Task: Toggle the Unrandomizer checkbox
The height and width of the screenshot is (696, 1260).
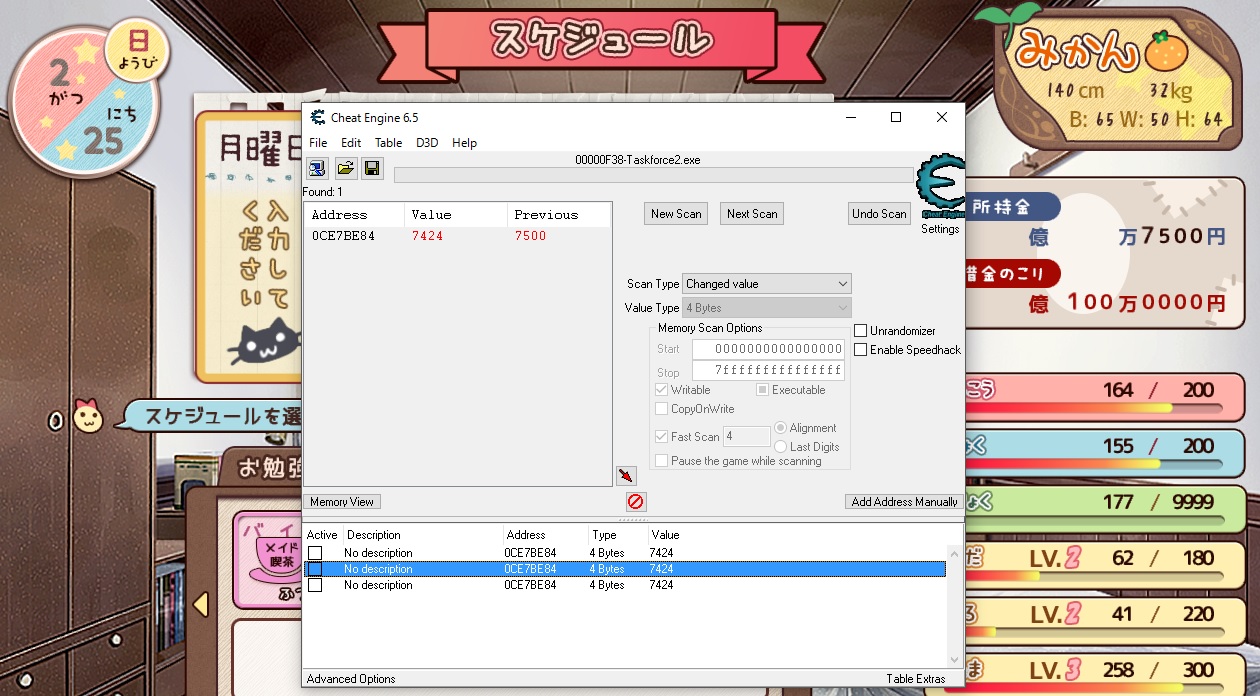Action: 861,331
